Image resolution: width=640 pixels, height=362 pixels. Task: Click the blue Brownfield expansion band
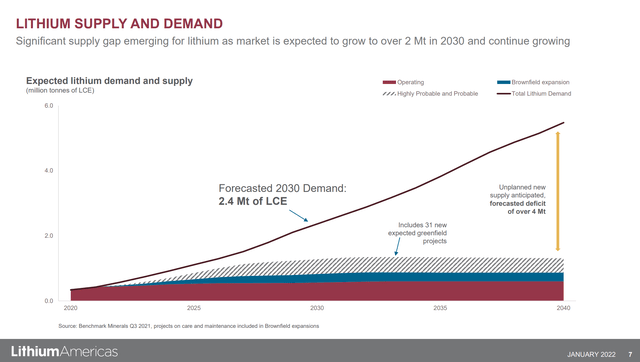[408, 278]
